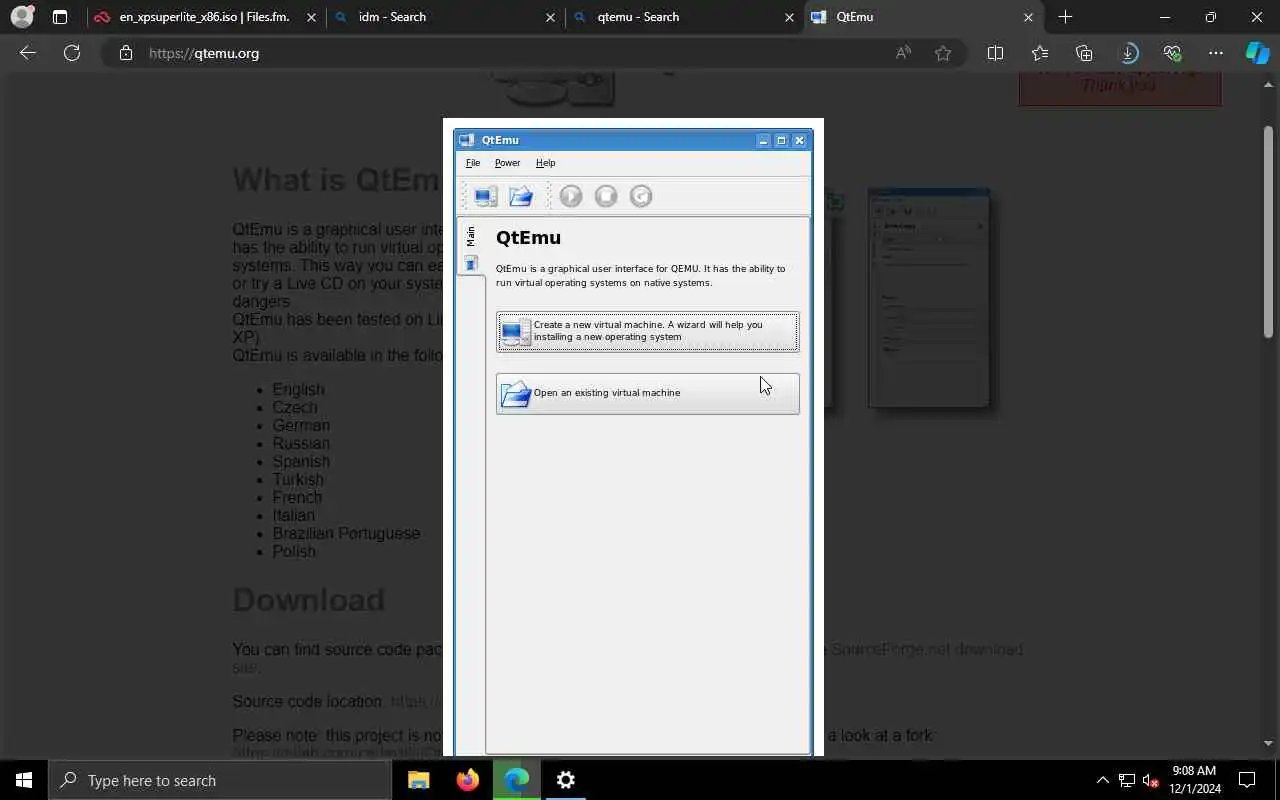1280x800 pixels.
Task: Click the Stop toolbar icon
Action: pos(606,196)
